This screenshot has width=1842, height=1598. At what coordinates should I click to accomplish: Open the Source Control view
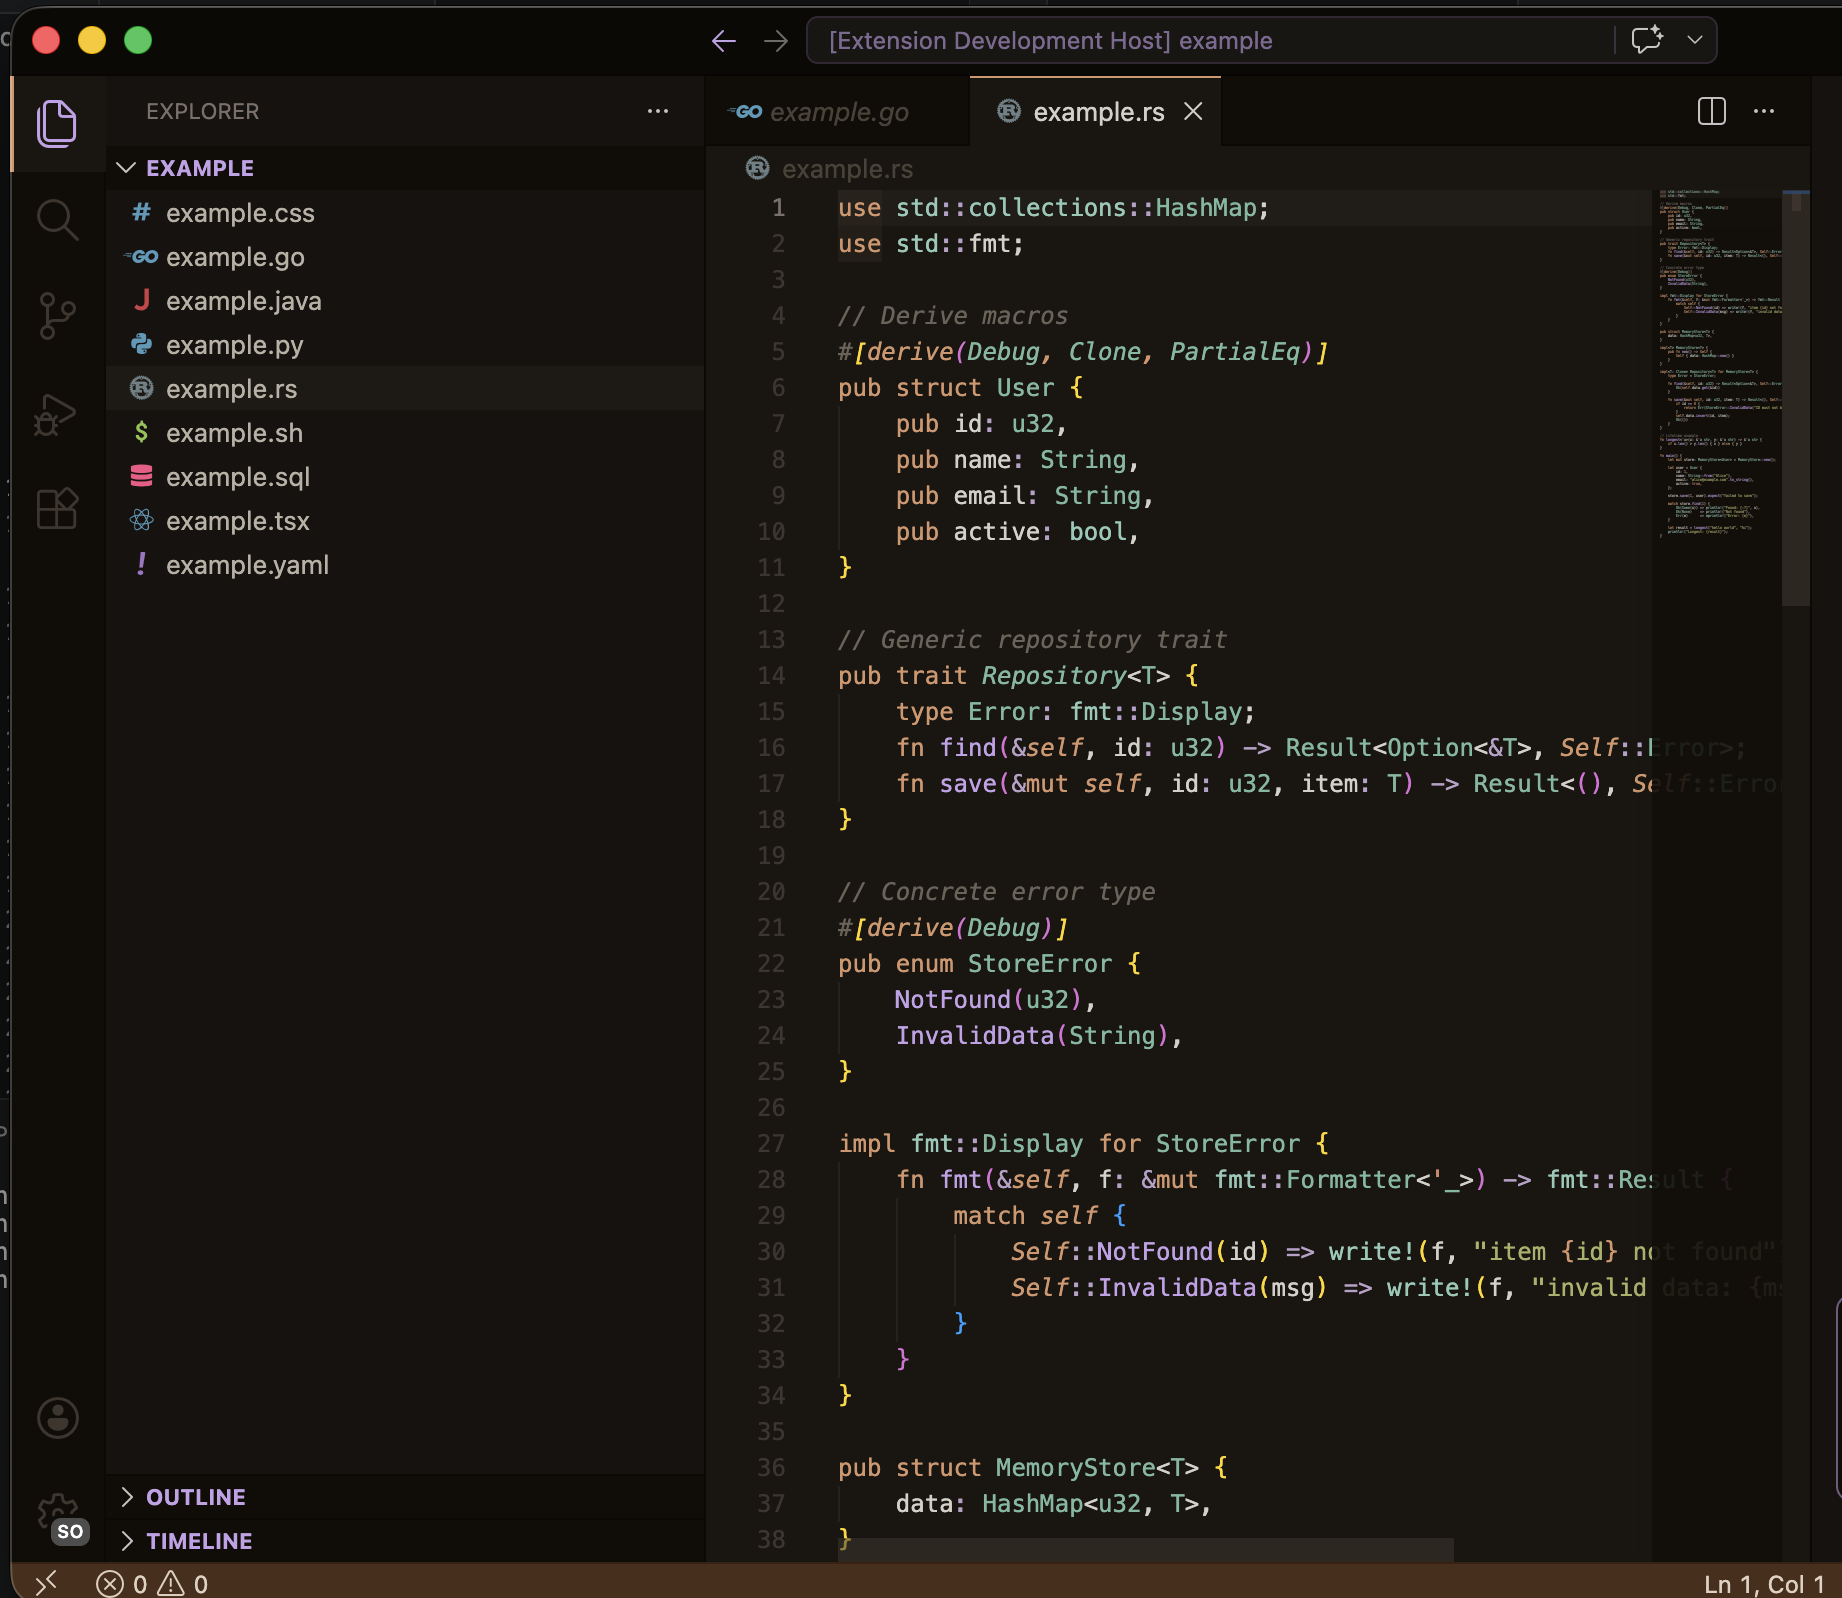pos(57,316)
